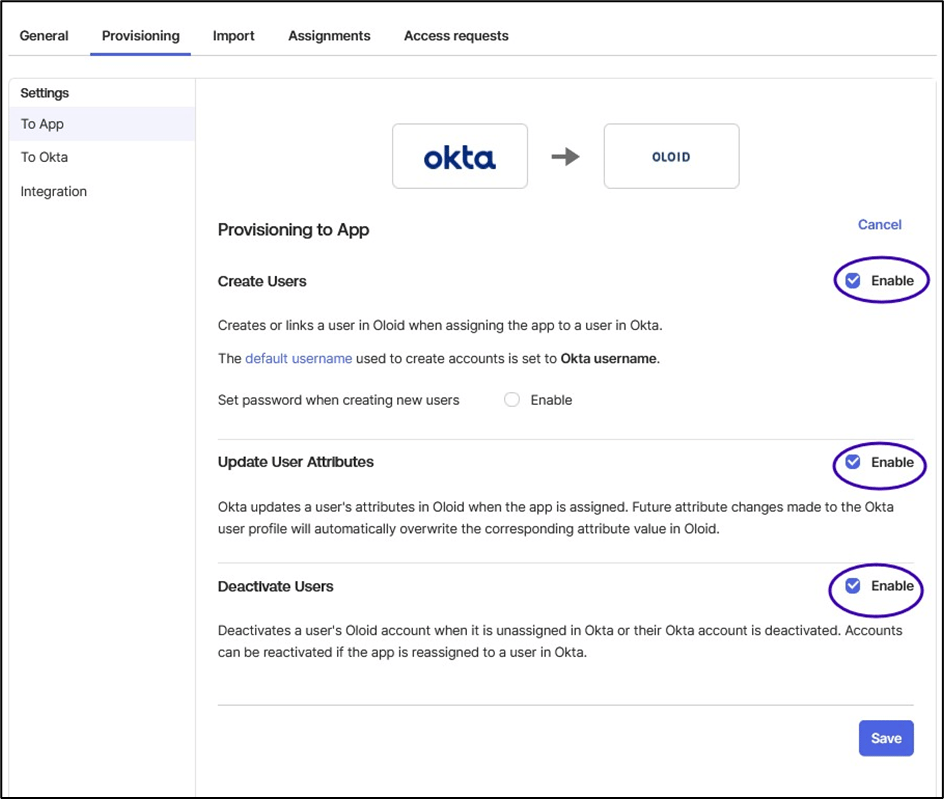Image resolution: width=944 pixels, height=799 pixels.
Task: Toggle the Create Users Enable checkbox
Action: pos(853,281)
